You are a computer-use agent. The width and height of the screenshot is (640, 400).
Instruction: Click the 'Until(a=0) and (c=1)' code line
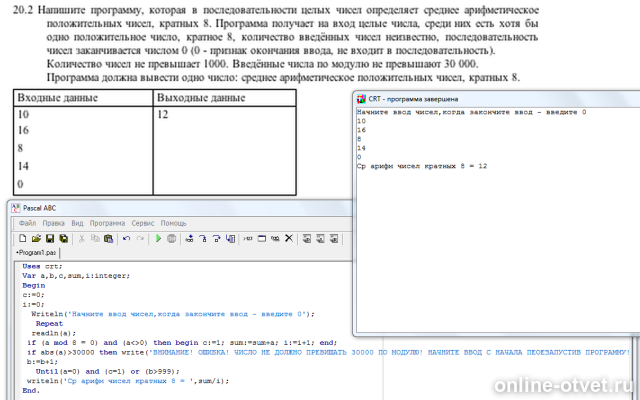(107, 371)
